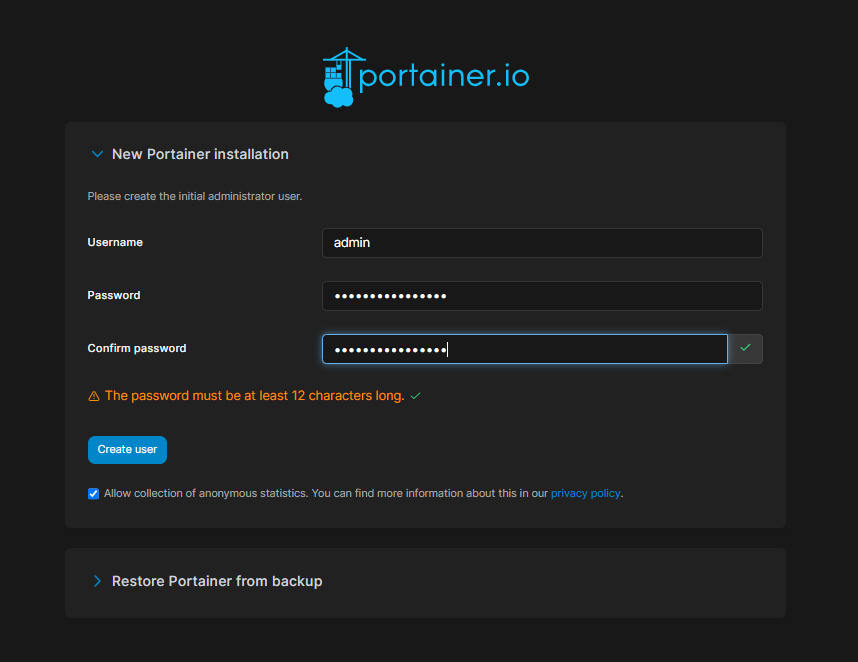Click the Username label

(x=115, y=242)
